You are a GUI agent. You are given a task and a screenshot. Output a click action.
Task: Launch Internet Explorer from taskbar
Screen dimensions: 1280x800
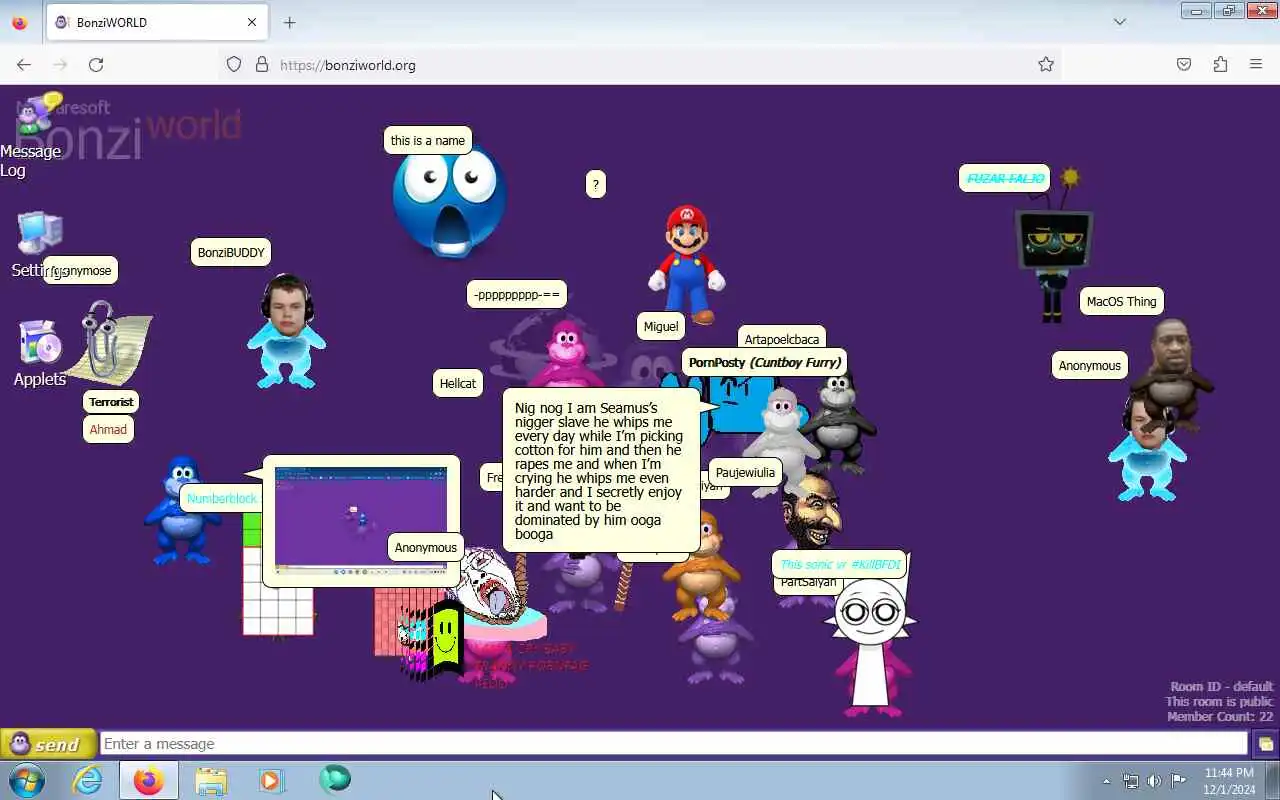[88, 780]
